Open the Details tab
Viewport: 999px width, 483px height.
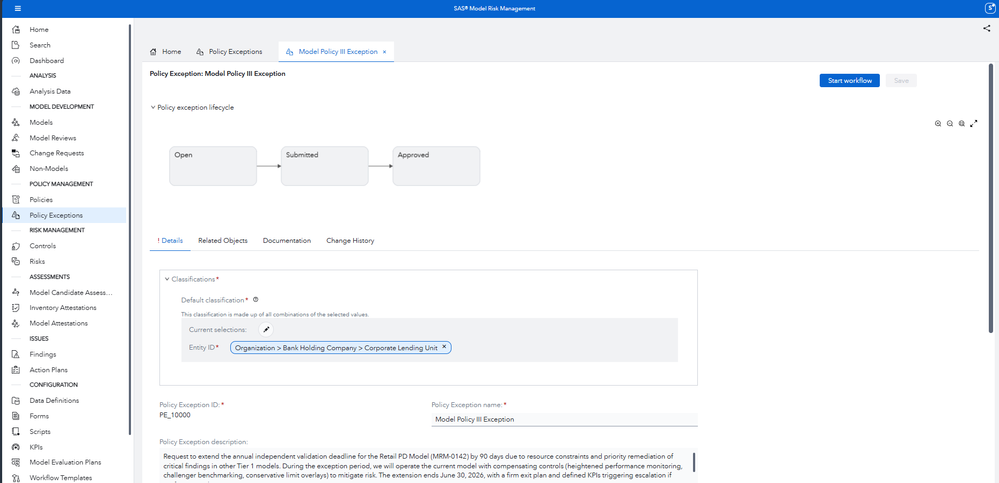[170, 241]
